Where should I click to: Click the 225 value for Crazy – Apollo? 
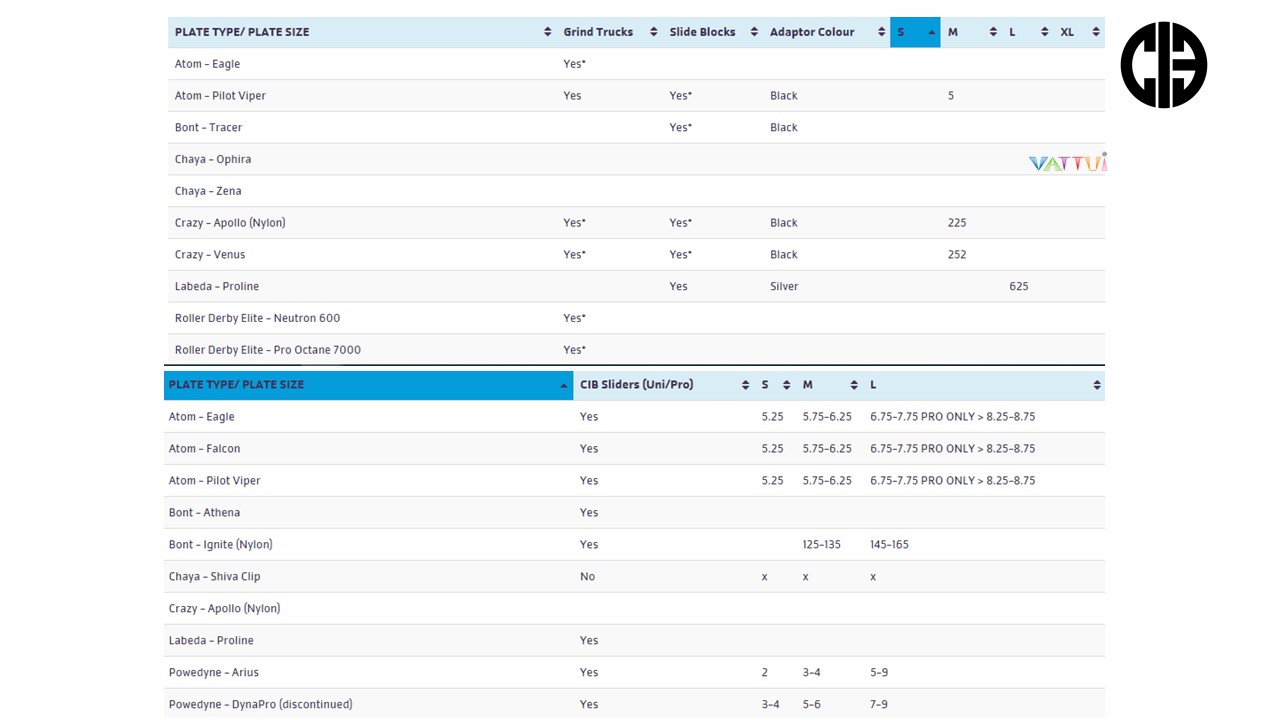point(957,223)
